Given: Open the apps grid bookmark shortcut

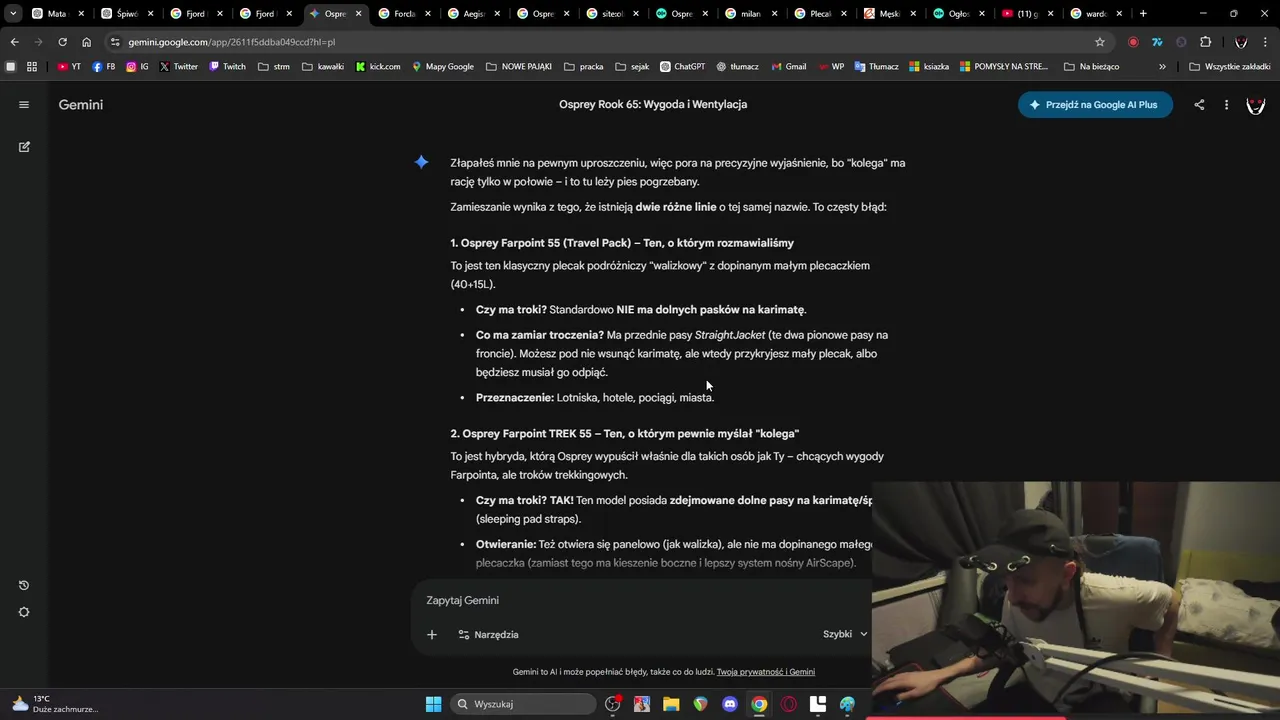Looking at the screenshot, I should coord(32,67).
